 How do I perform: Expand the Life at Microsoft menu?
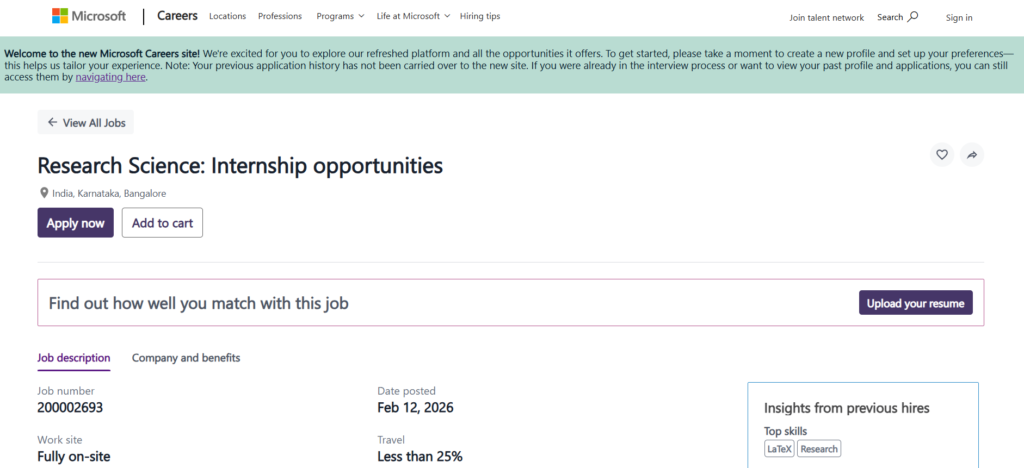[413, 17]
